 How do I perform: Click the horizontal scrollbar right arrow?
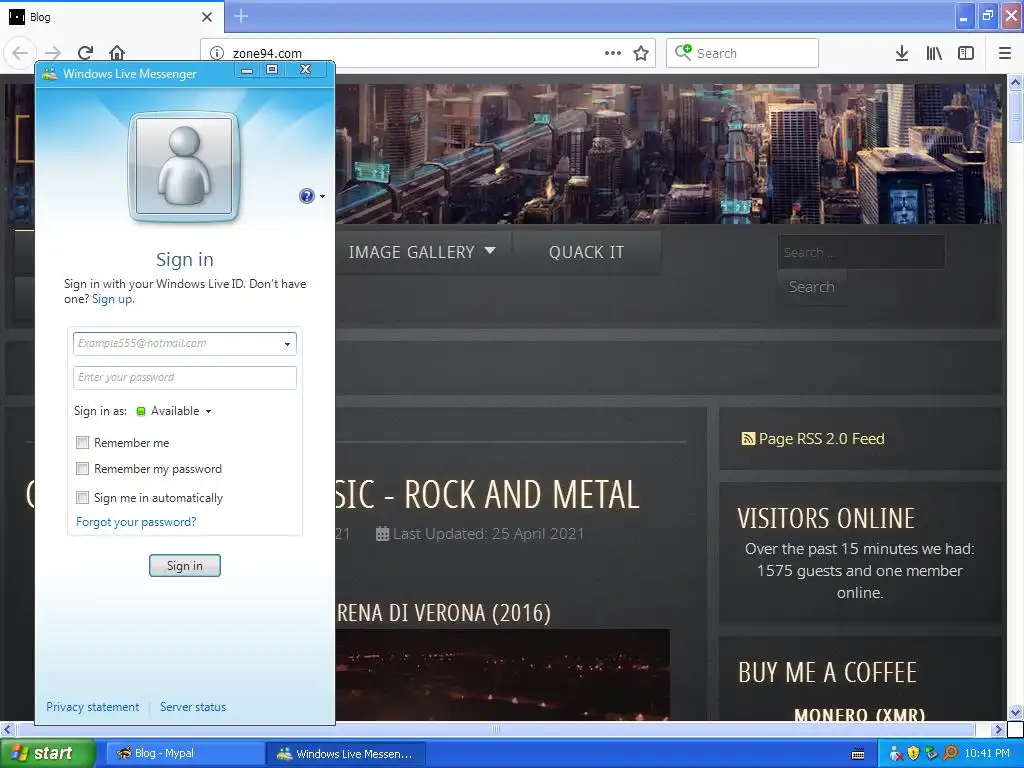tap(998, 729)
